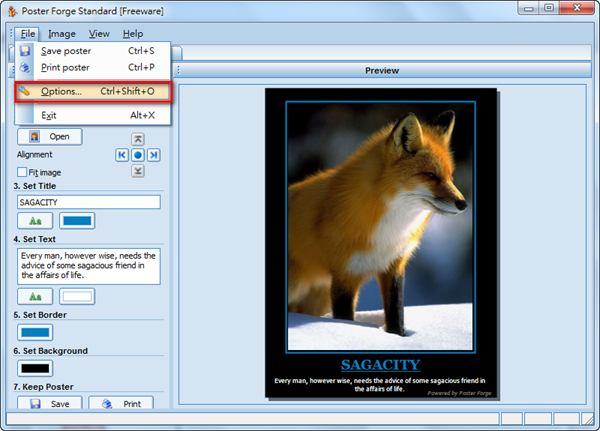Viewport: 600px width, 431px height.
Task: Click the center alignment dot icon
Action: coord(138,155)
